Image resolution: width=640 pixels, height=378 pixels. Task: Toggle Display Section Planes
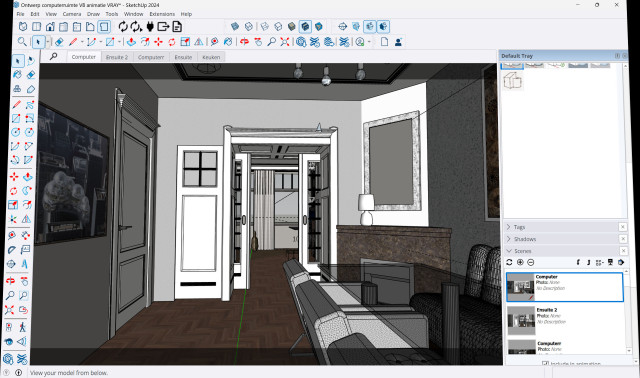pyautogui.click(x=356, y=27)
